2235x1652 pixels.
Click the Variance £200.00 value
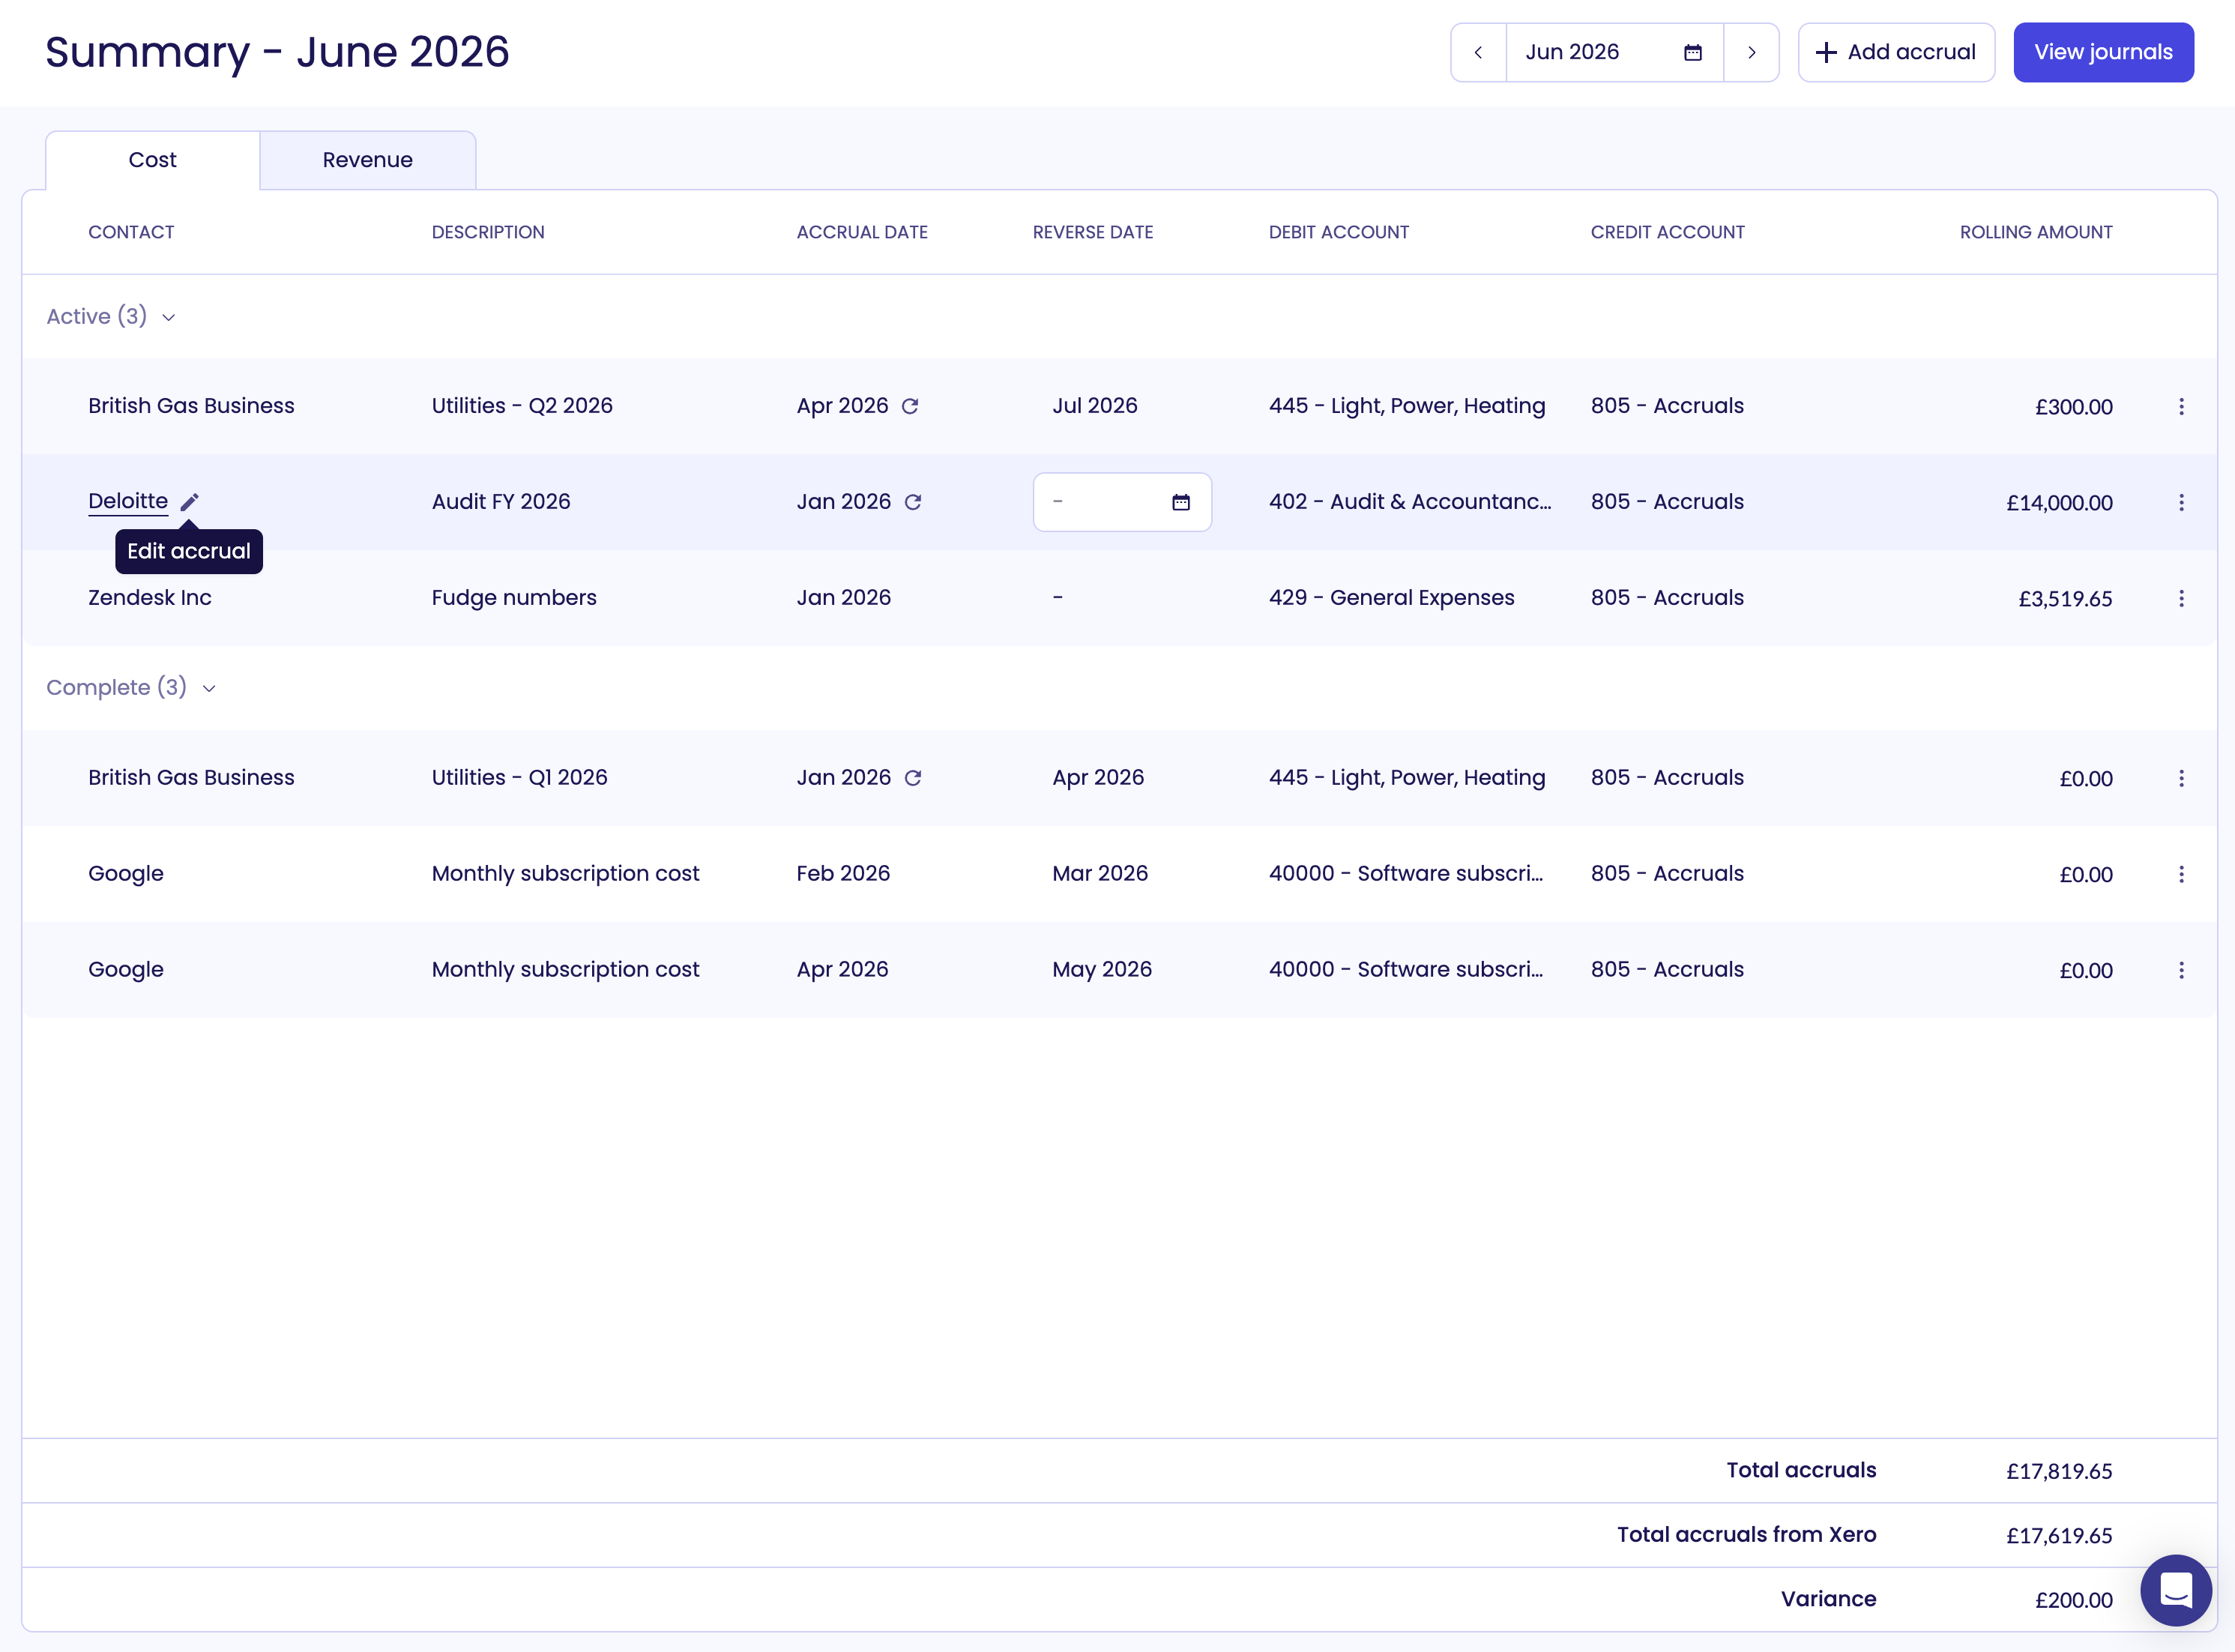pos(2074,1600)
